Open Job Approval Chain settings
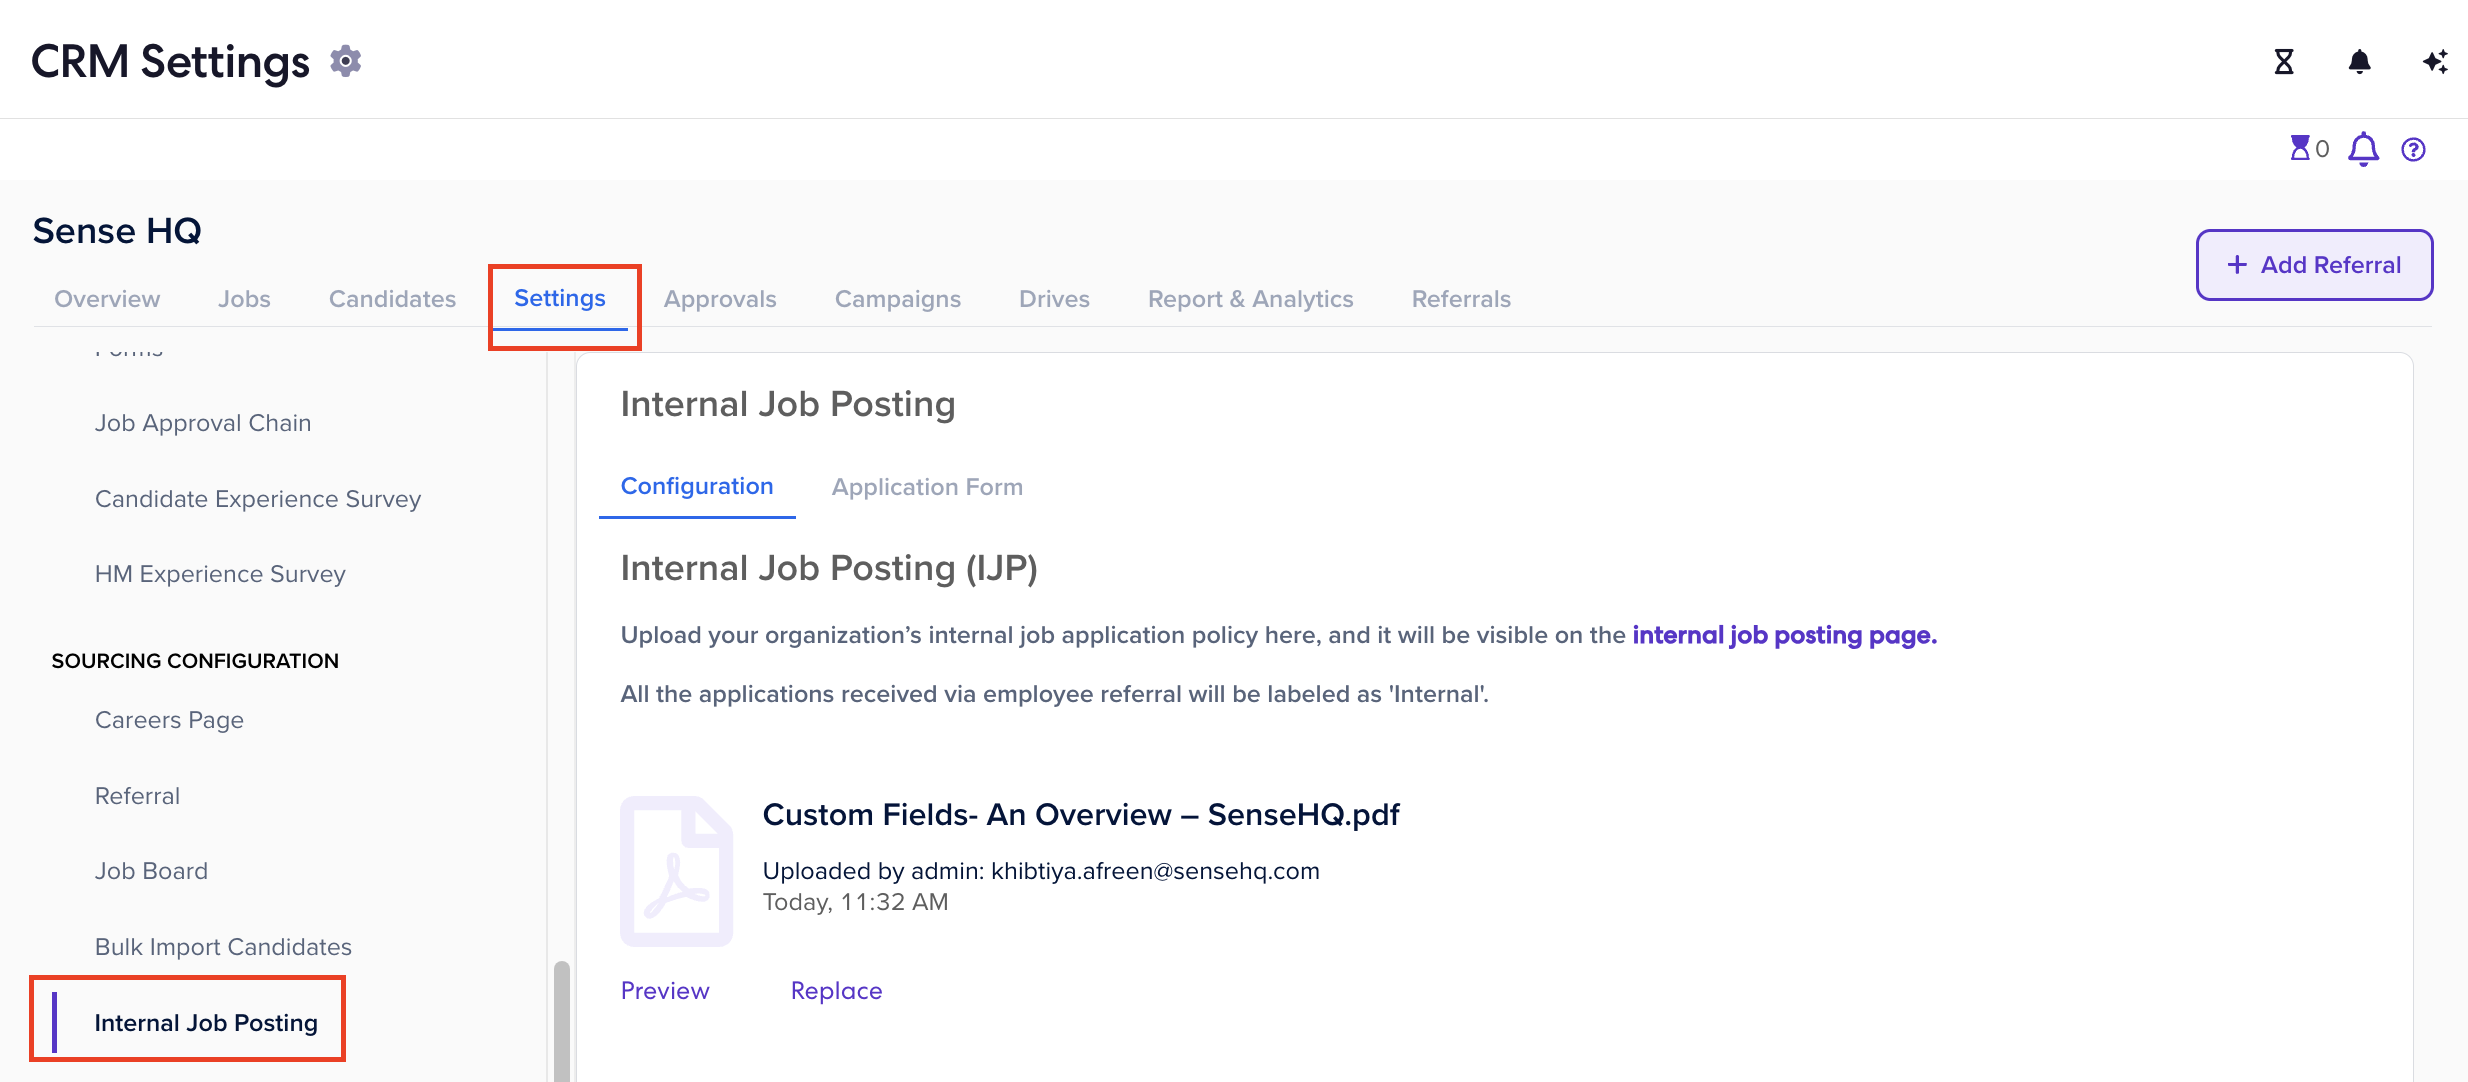The height and width of the screenshot is (1082, 2468). pos(203,423)
